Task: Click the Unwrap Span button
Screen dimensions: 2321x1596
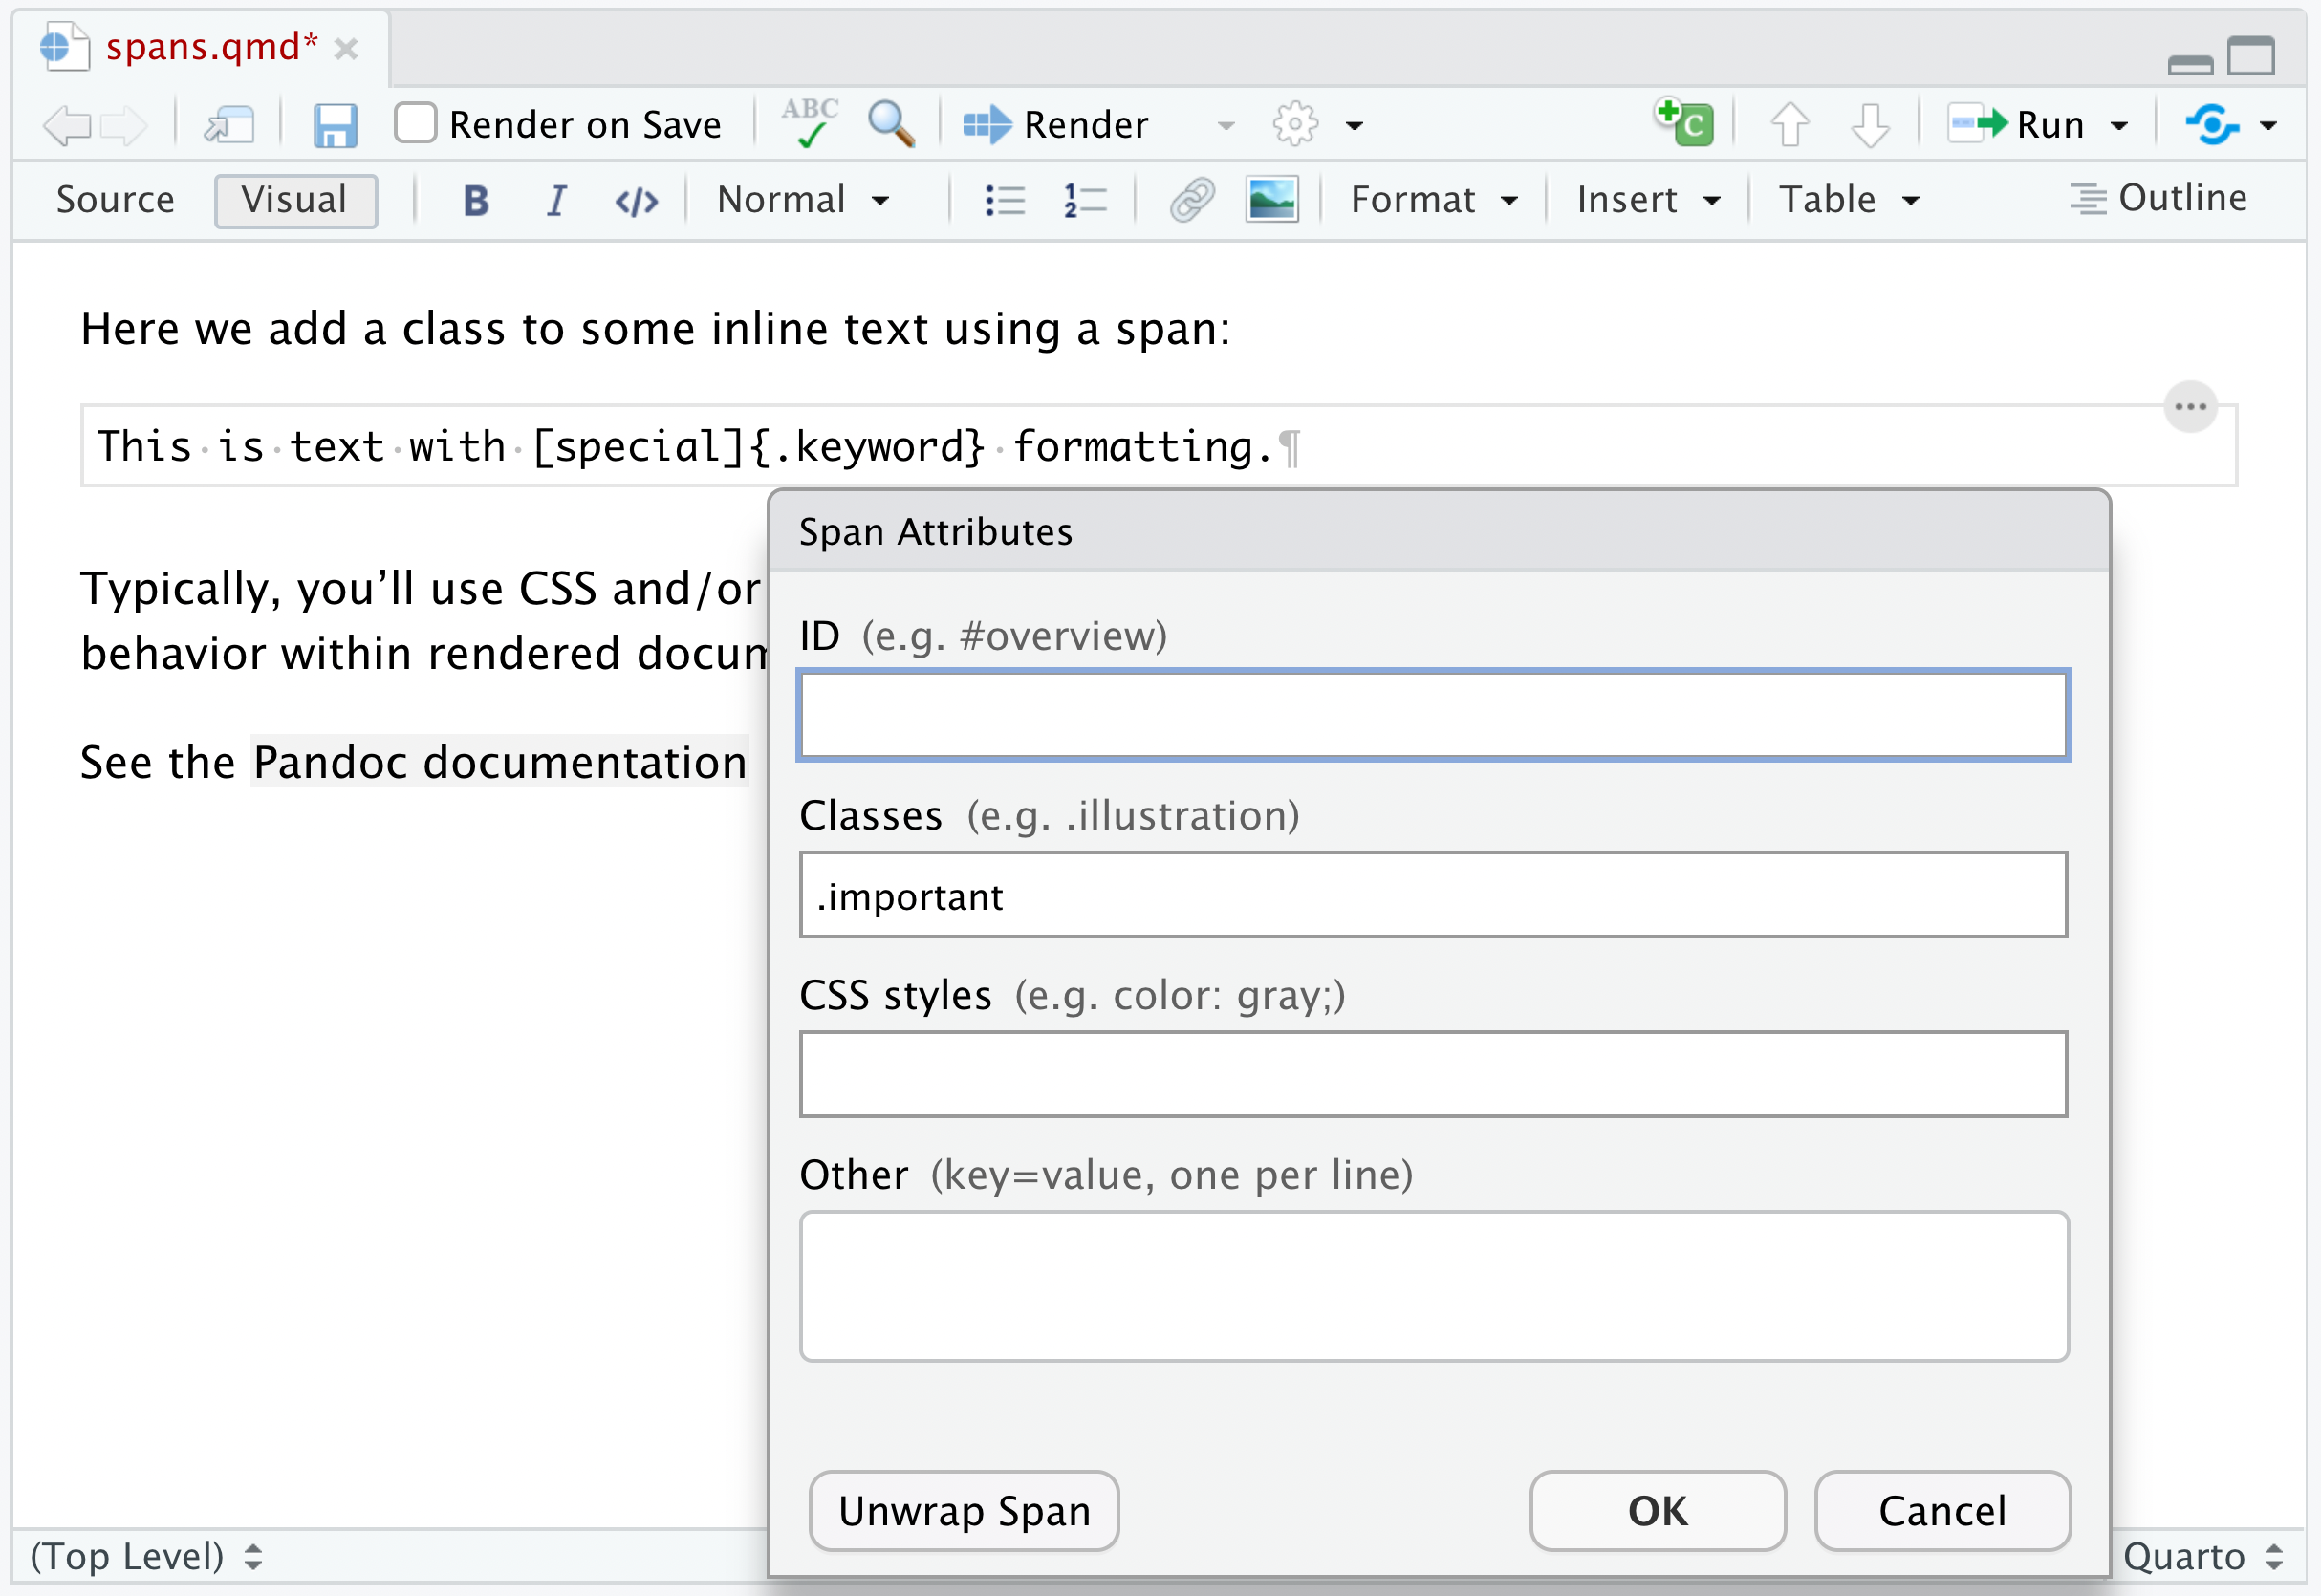Action: point(963,1511)
